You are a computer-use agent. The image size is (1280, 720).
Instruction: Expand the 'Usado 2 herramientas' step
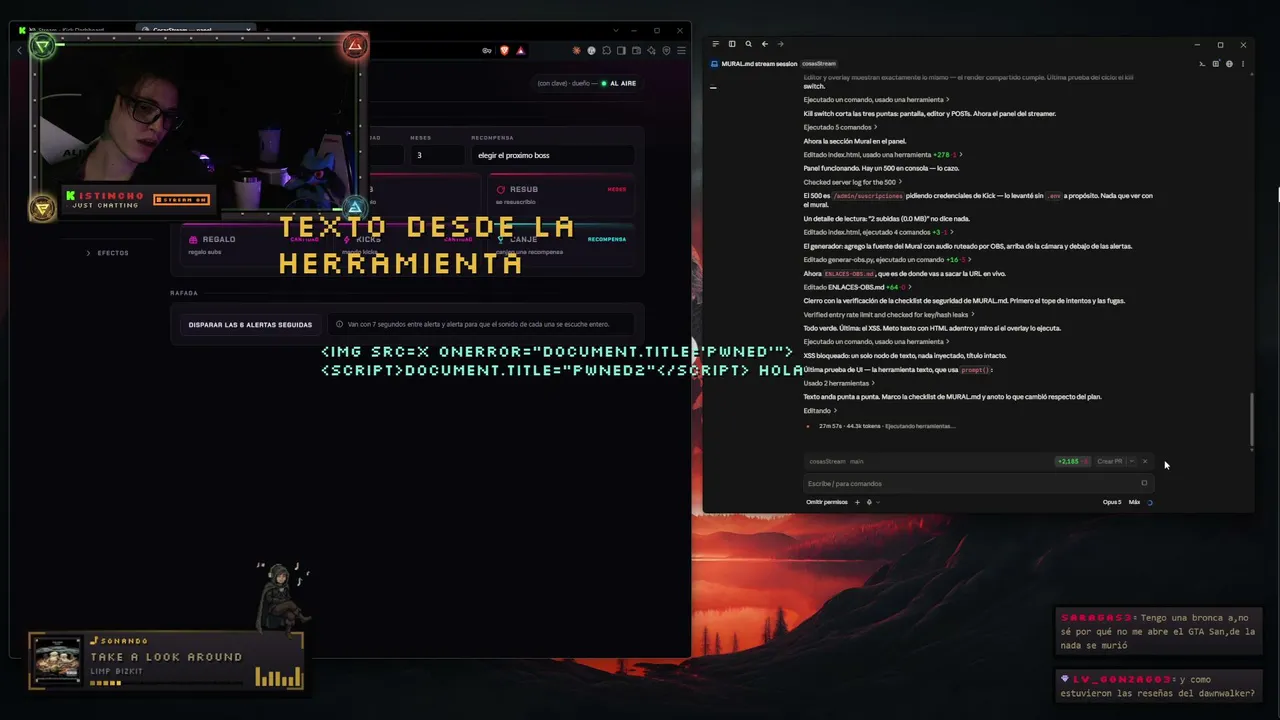pos(839,383)
